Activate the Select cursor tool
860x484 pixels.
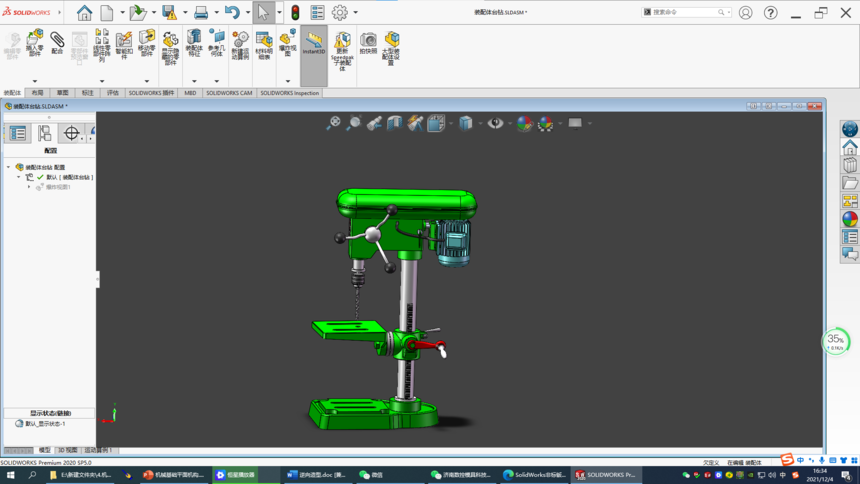coord(263,13)
